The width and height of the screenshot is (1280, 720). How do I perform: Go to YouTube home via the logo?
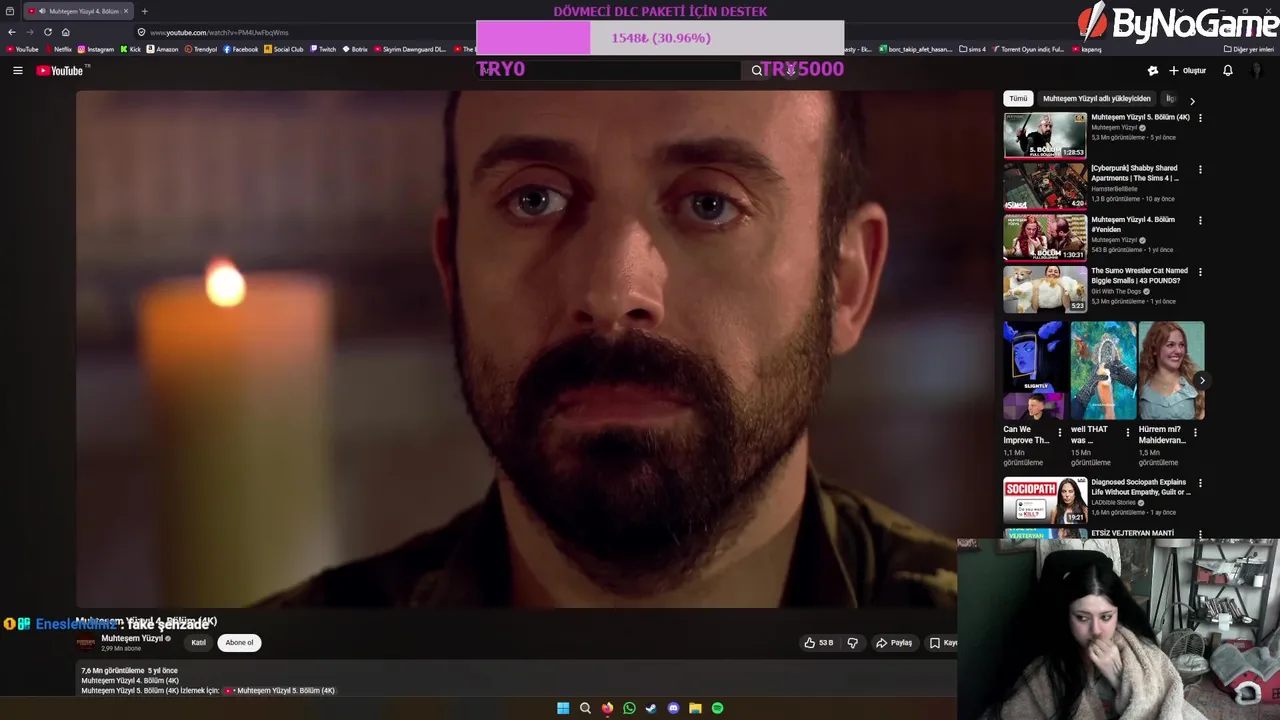tap(62, 70)
